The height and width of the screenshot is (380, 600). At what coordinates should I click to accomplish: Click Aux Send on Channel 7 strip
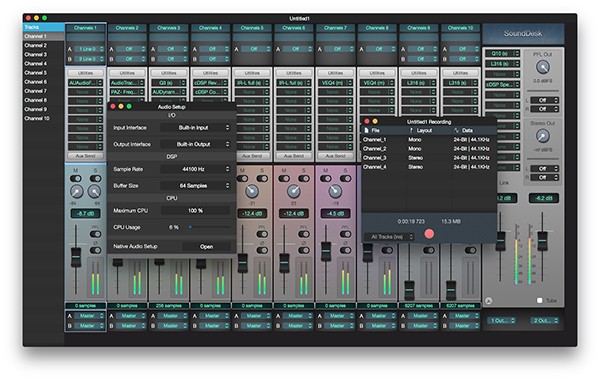tap(335, 156)
